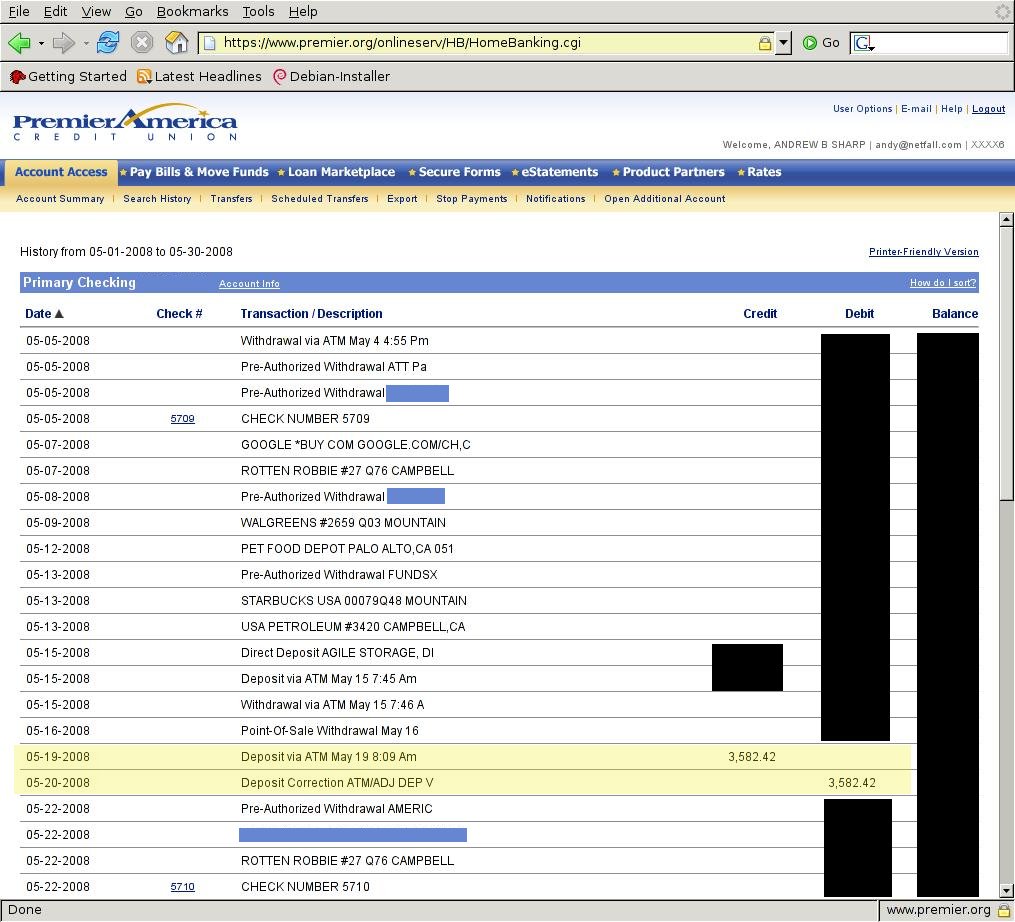Expand the URL history dropdown arrow

(x=784, y=43)
